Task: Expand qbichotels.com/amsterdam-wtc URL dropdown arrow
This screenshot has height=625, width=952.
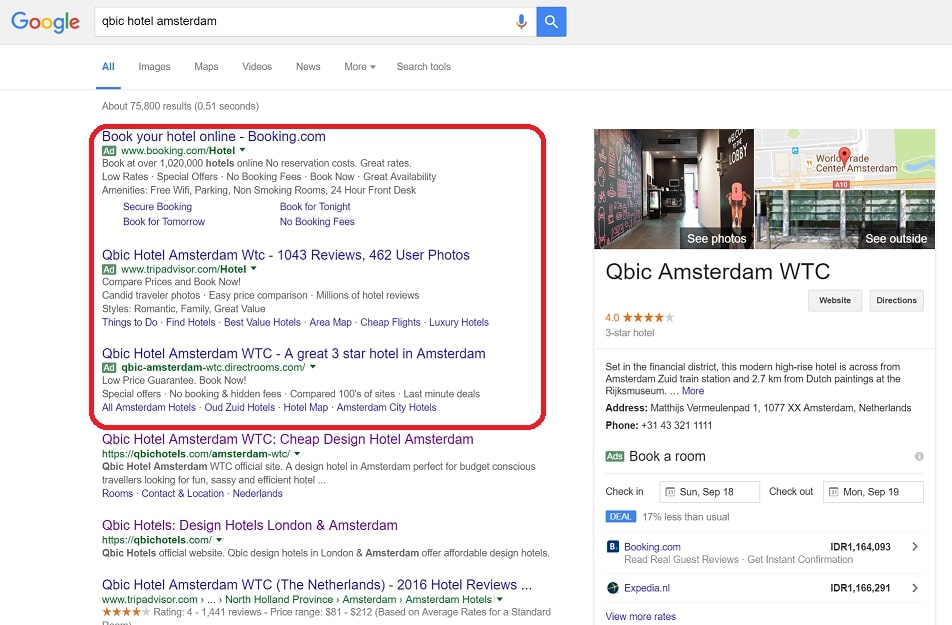Action: click(298, 453)
